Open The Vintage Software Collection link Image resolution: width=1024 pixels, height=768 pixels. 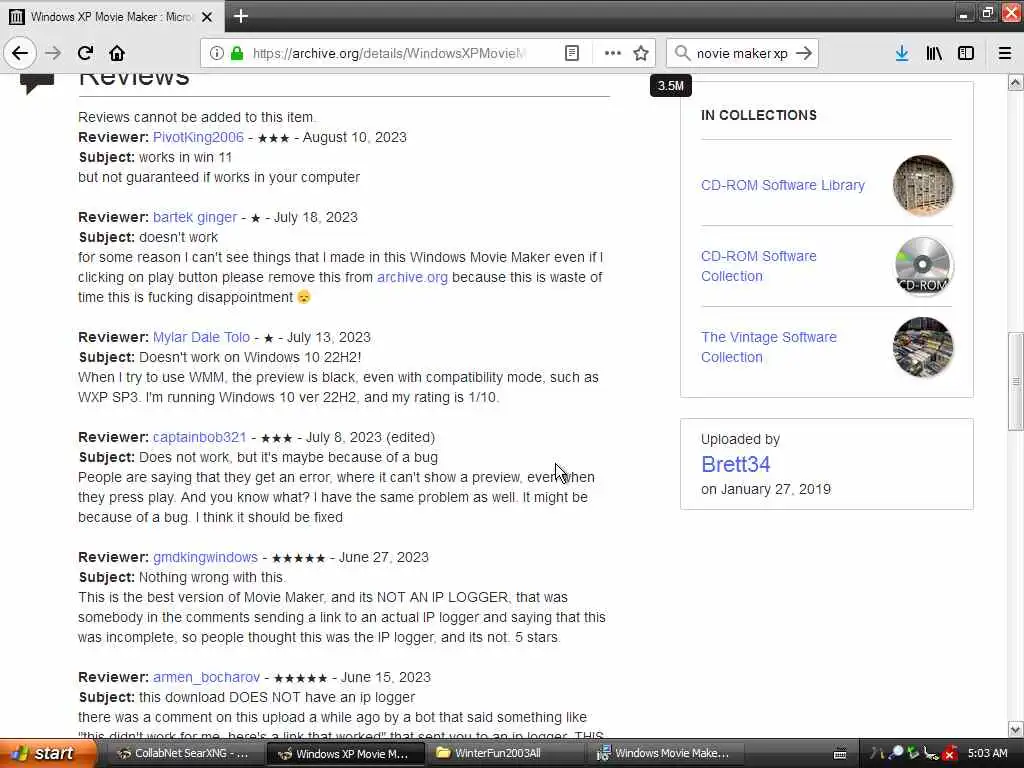click(x=769, y=347)
